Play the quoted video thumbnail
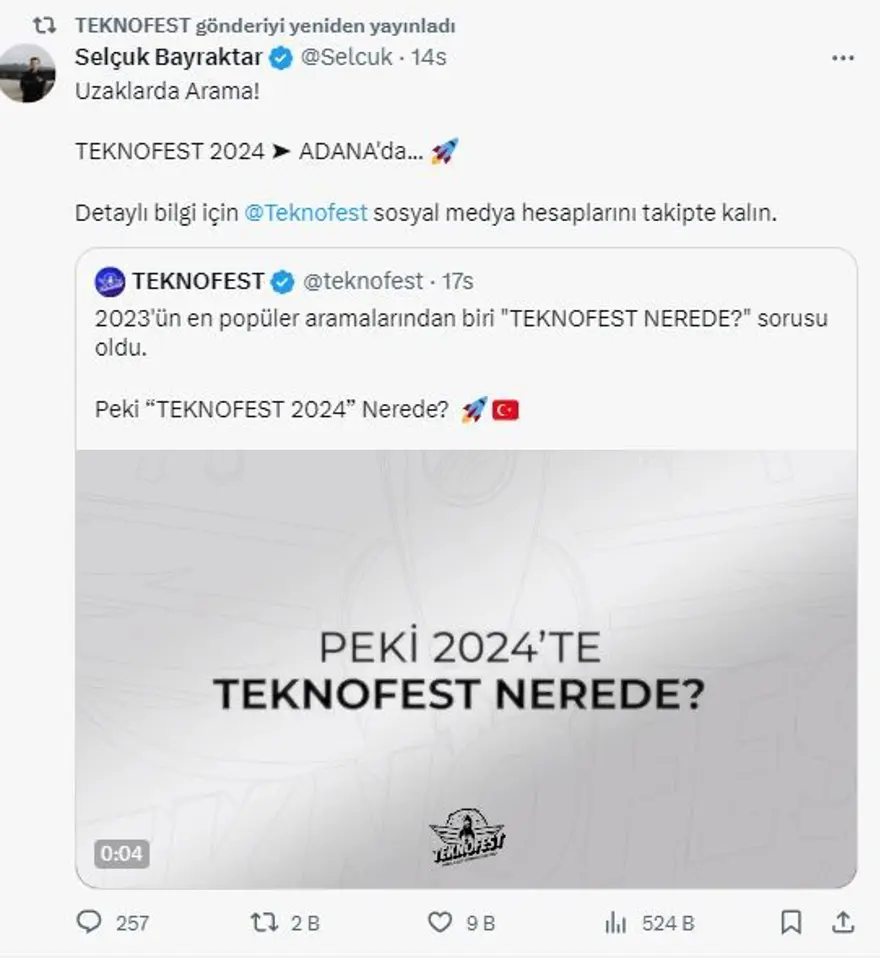The height and width of the screenshot is (958, 880). [x=466, y=668]
